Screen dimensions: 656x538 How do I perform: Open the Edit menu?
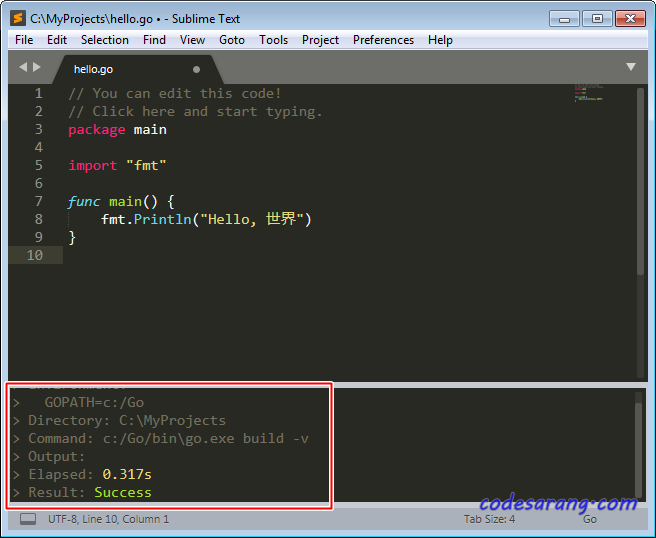click(x=57, y=40)
